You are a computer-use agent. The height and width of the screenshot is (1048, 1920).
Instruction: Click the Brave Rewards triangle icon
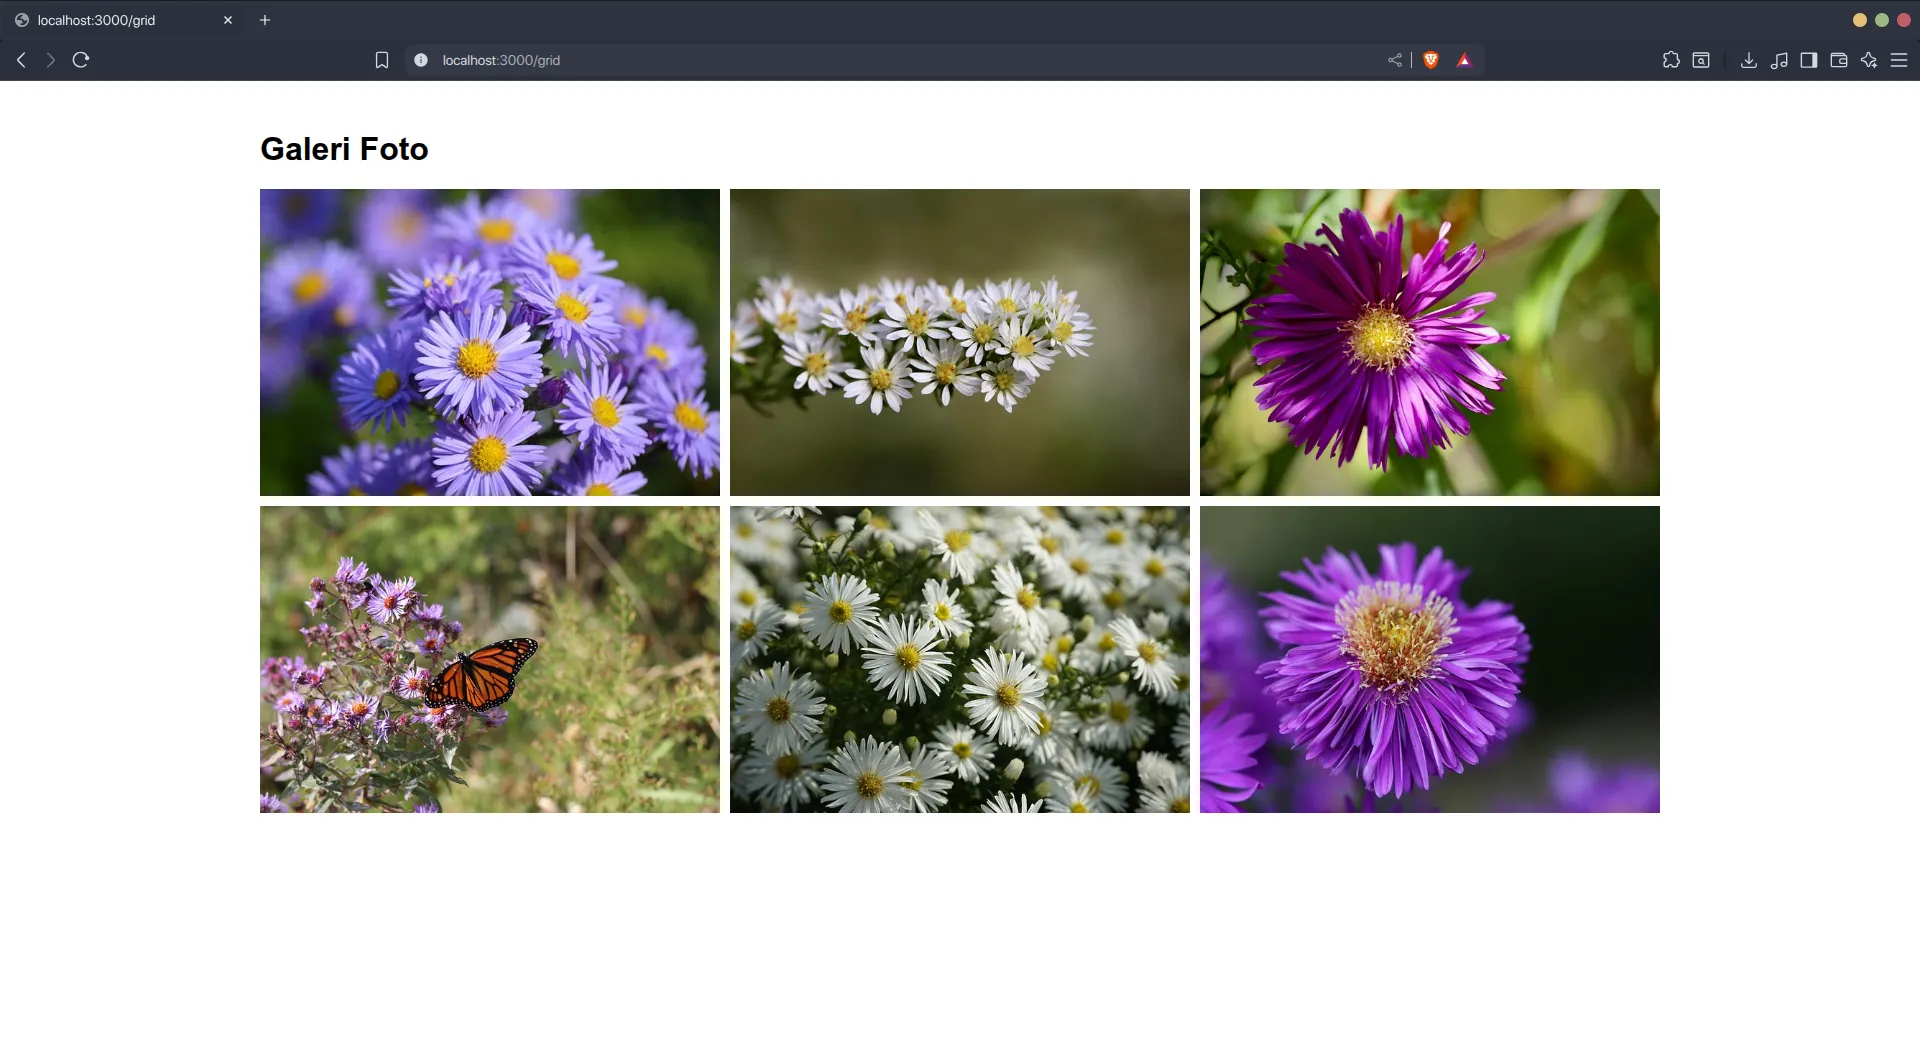pyautogui.click(x=1464, y=60)
